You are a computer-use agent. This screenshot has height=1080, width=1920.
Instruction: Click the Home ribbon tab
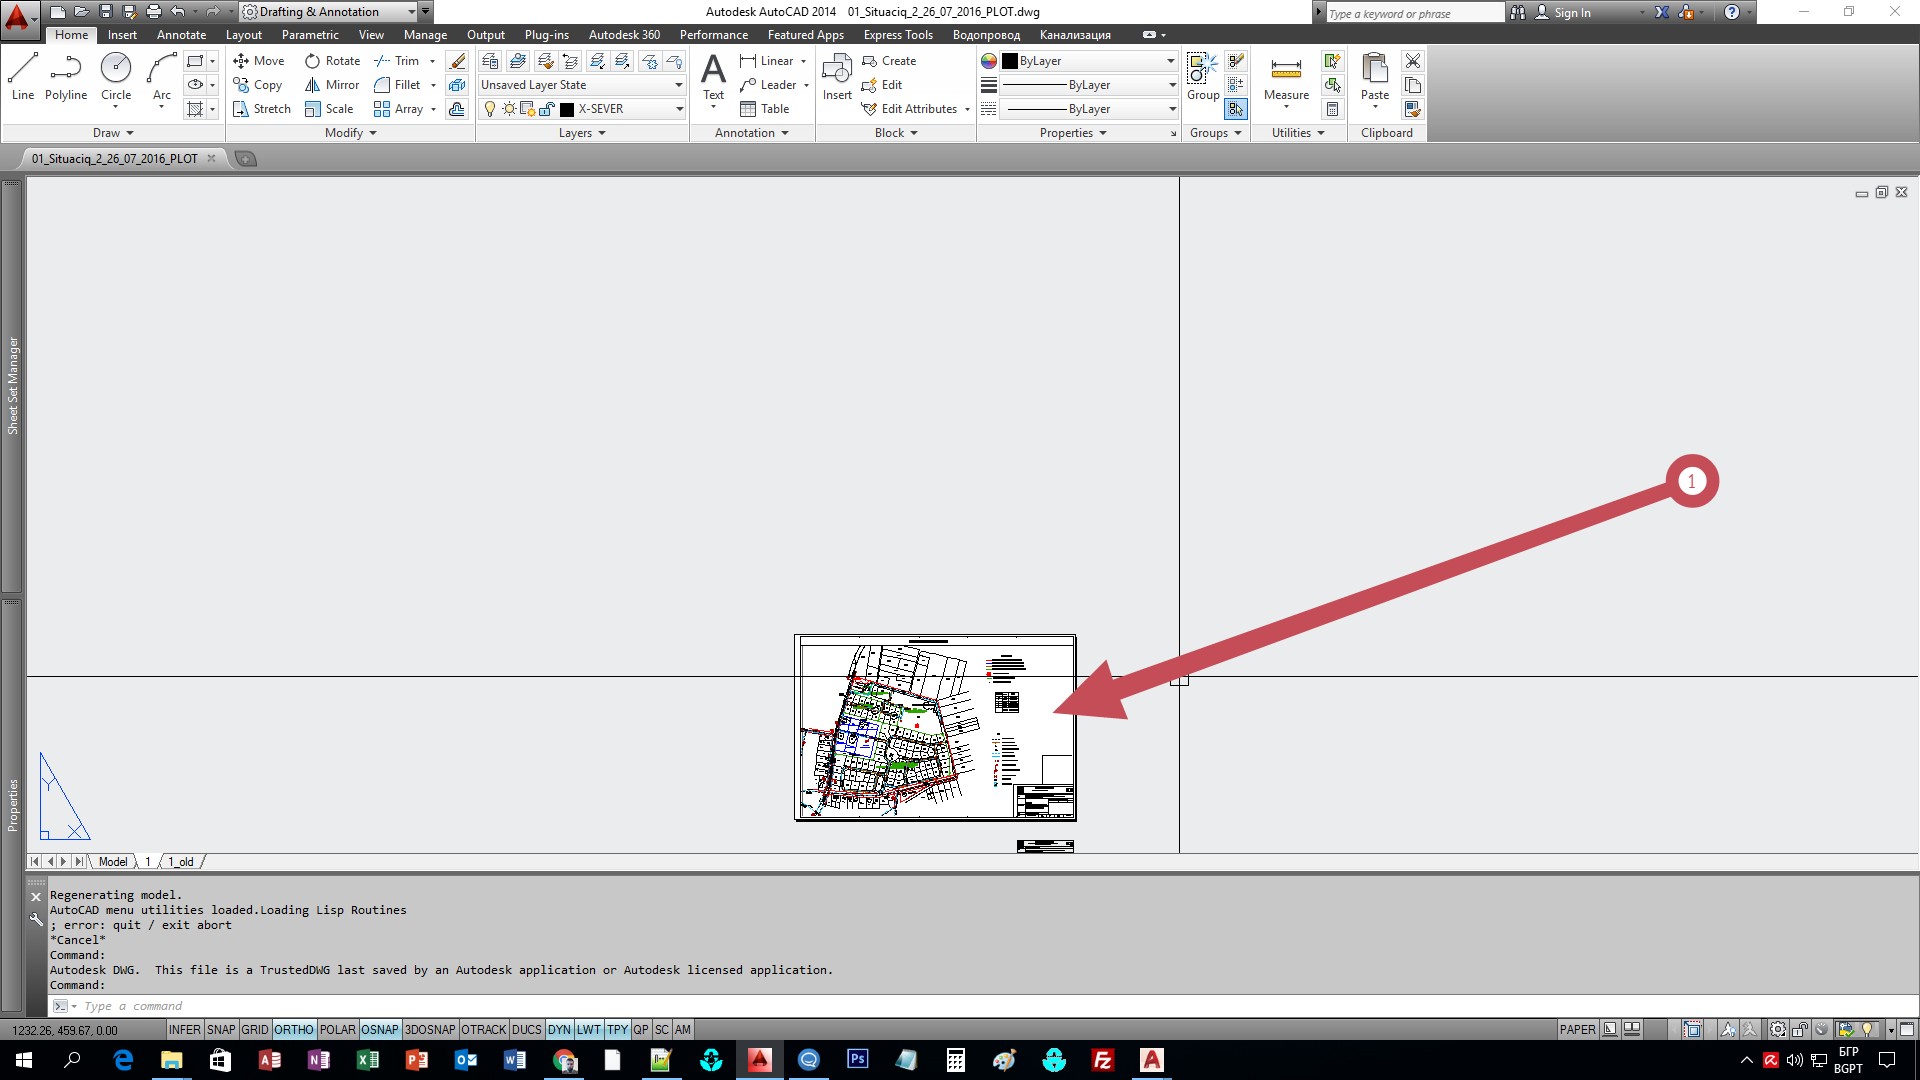(71, 34)
